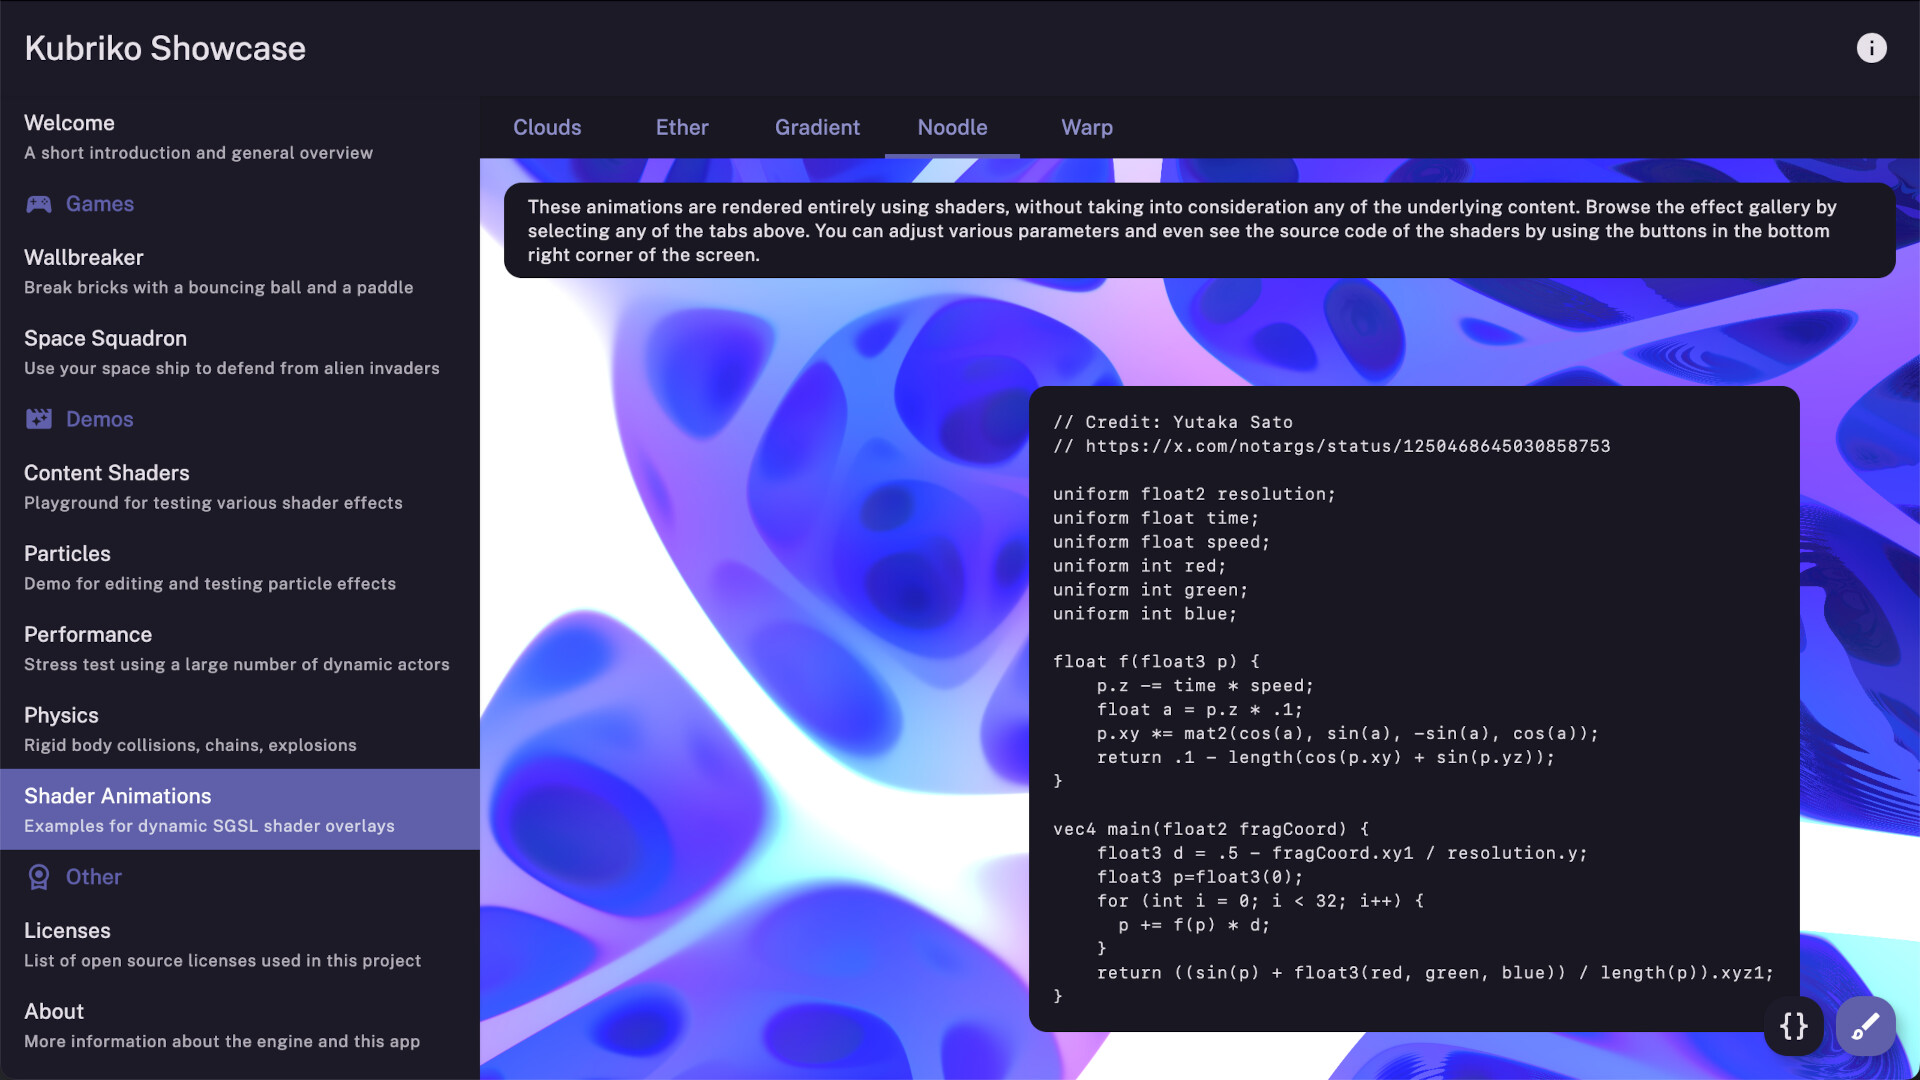Click the 'uniform int red;' code line
This screenshot has height=1080, width=1920.
1139,566
